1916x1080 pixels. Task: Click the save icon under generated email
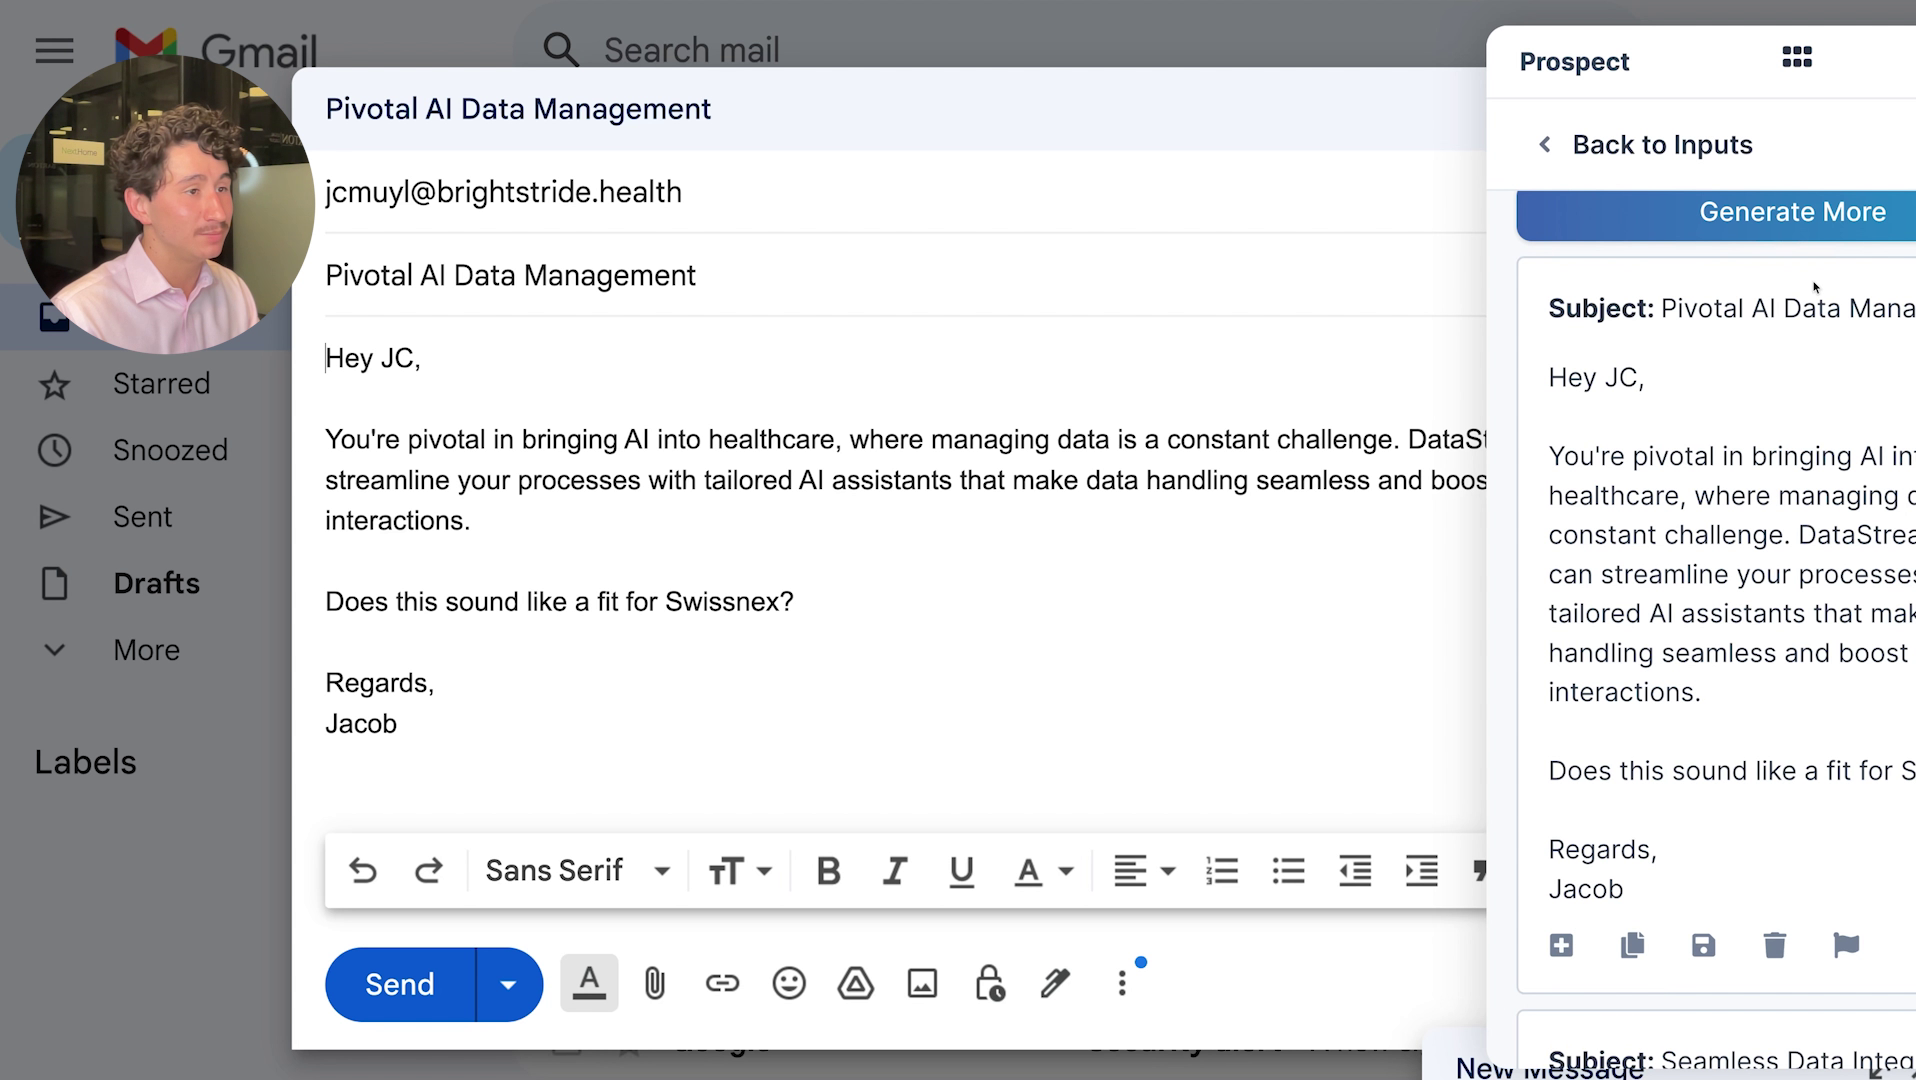(x=1703, y=946)
